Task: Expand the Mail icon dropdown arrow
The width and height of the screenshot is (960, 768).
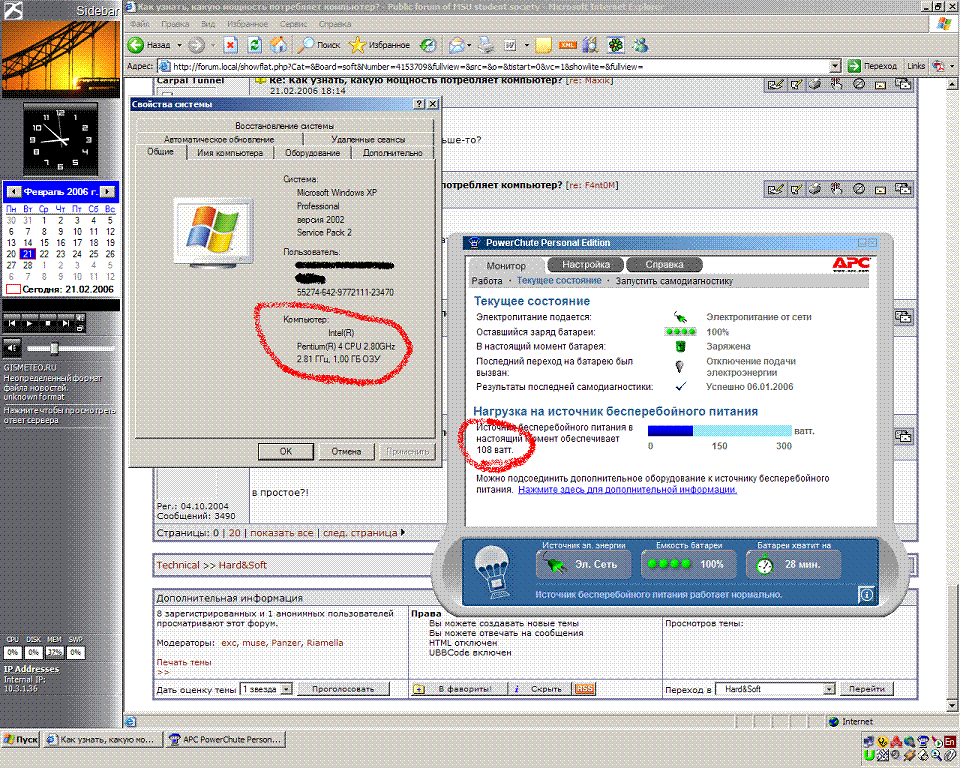Action: click(469, 45)
